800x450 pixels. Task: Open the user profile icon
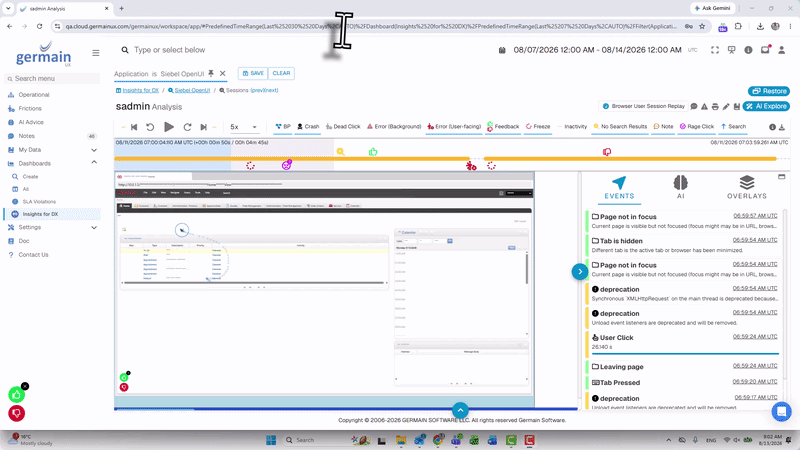point(782,50)
